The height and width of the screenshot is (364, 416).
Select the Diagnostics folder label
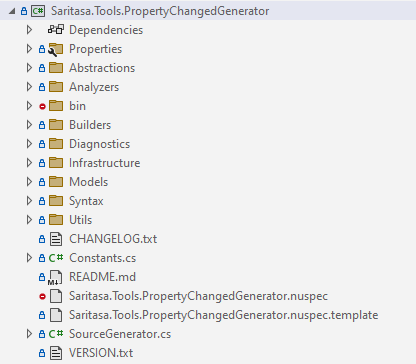pos(100,144)
